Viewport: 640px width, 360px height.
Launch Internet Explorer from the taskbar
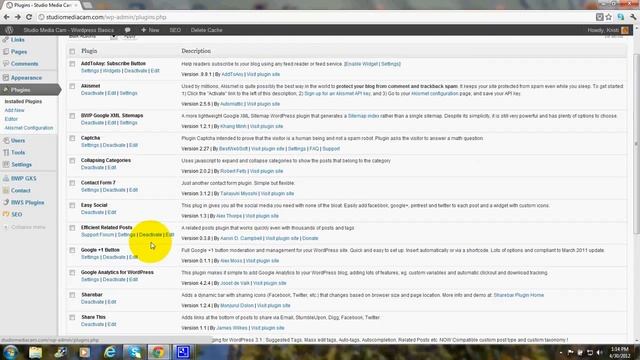[x=109, y=352]
